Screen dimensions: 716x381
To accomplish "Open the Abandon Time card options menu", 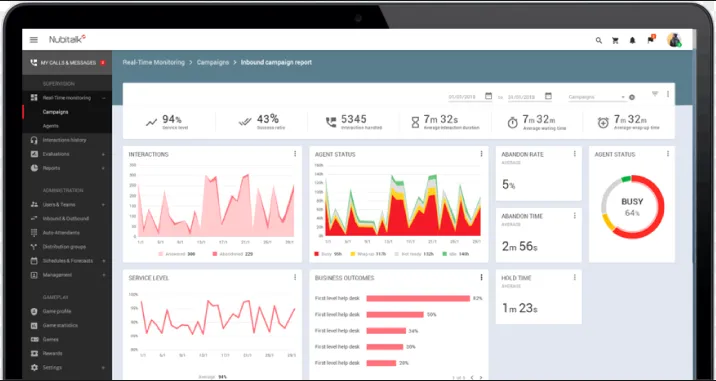I will (574, 216).
